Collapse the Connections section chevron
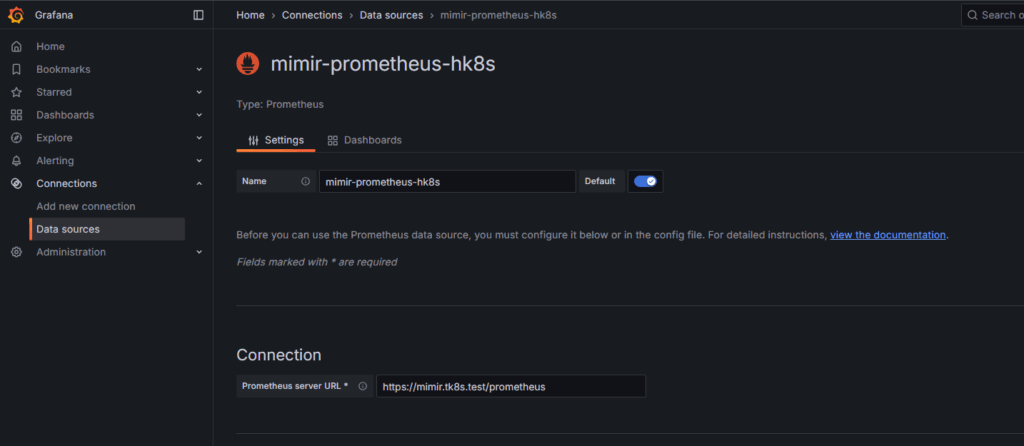The image size is (1024, 446). [199, 184]
